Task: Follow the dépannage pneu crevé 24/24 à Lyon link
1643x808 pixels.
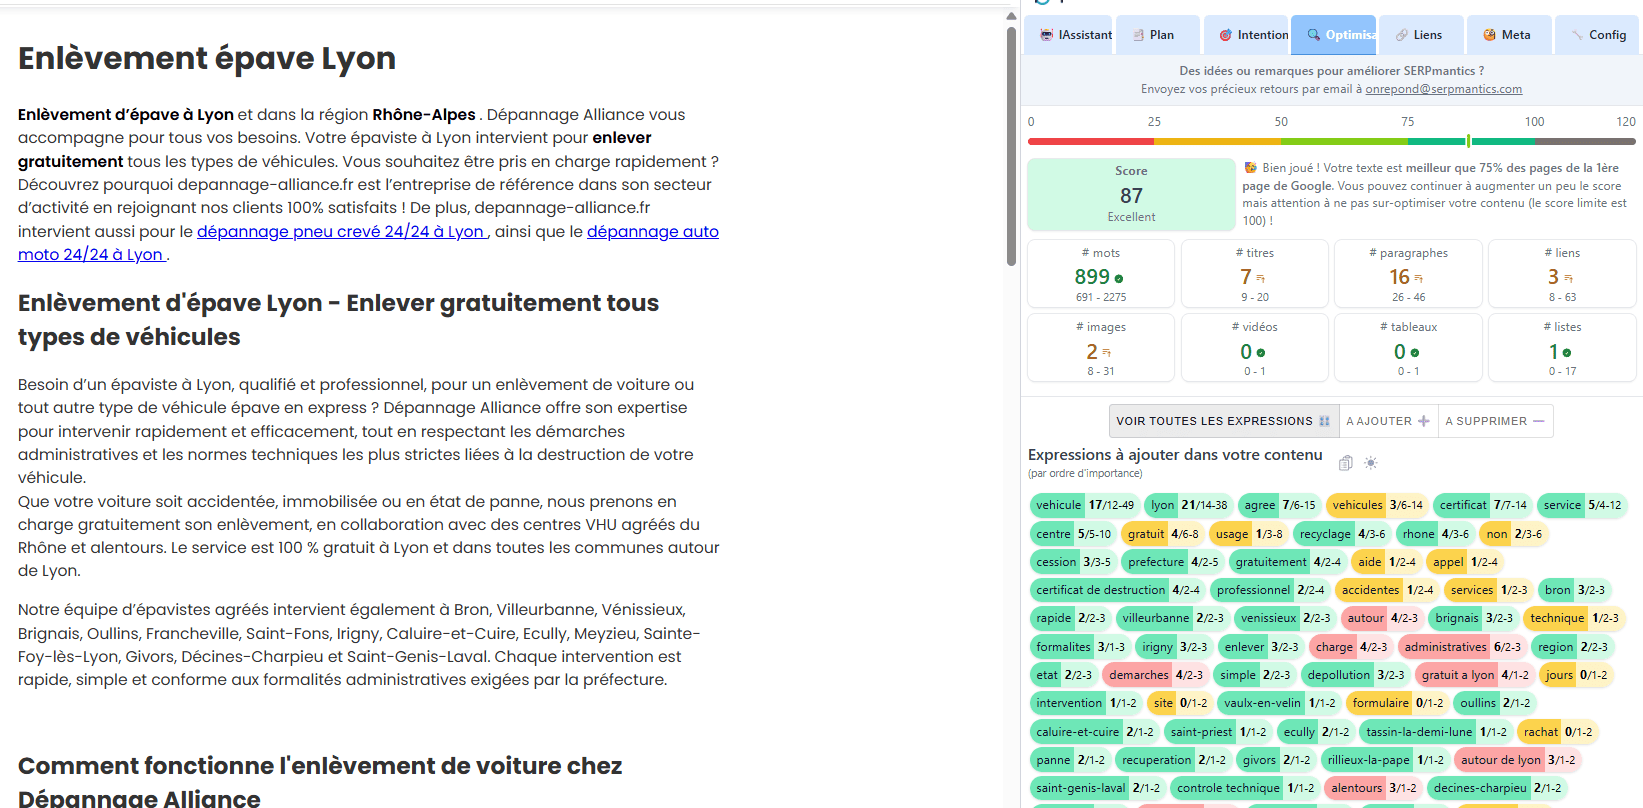Action: tap(342, 231)
